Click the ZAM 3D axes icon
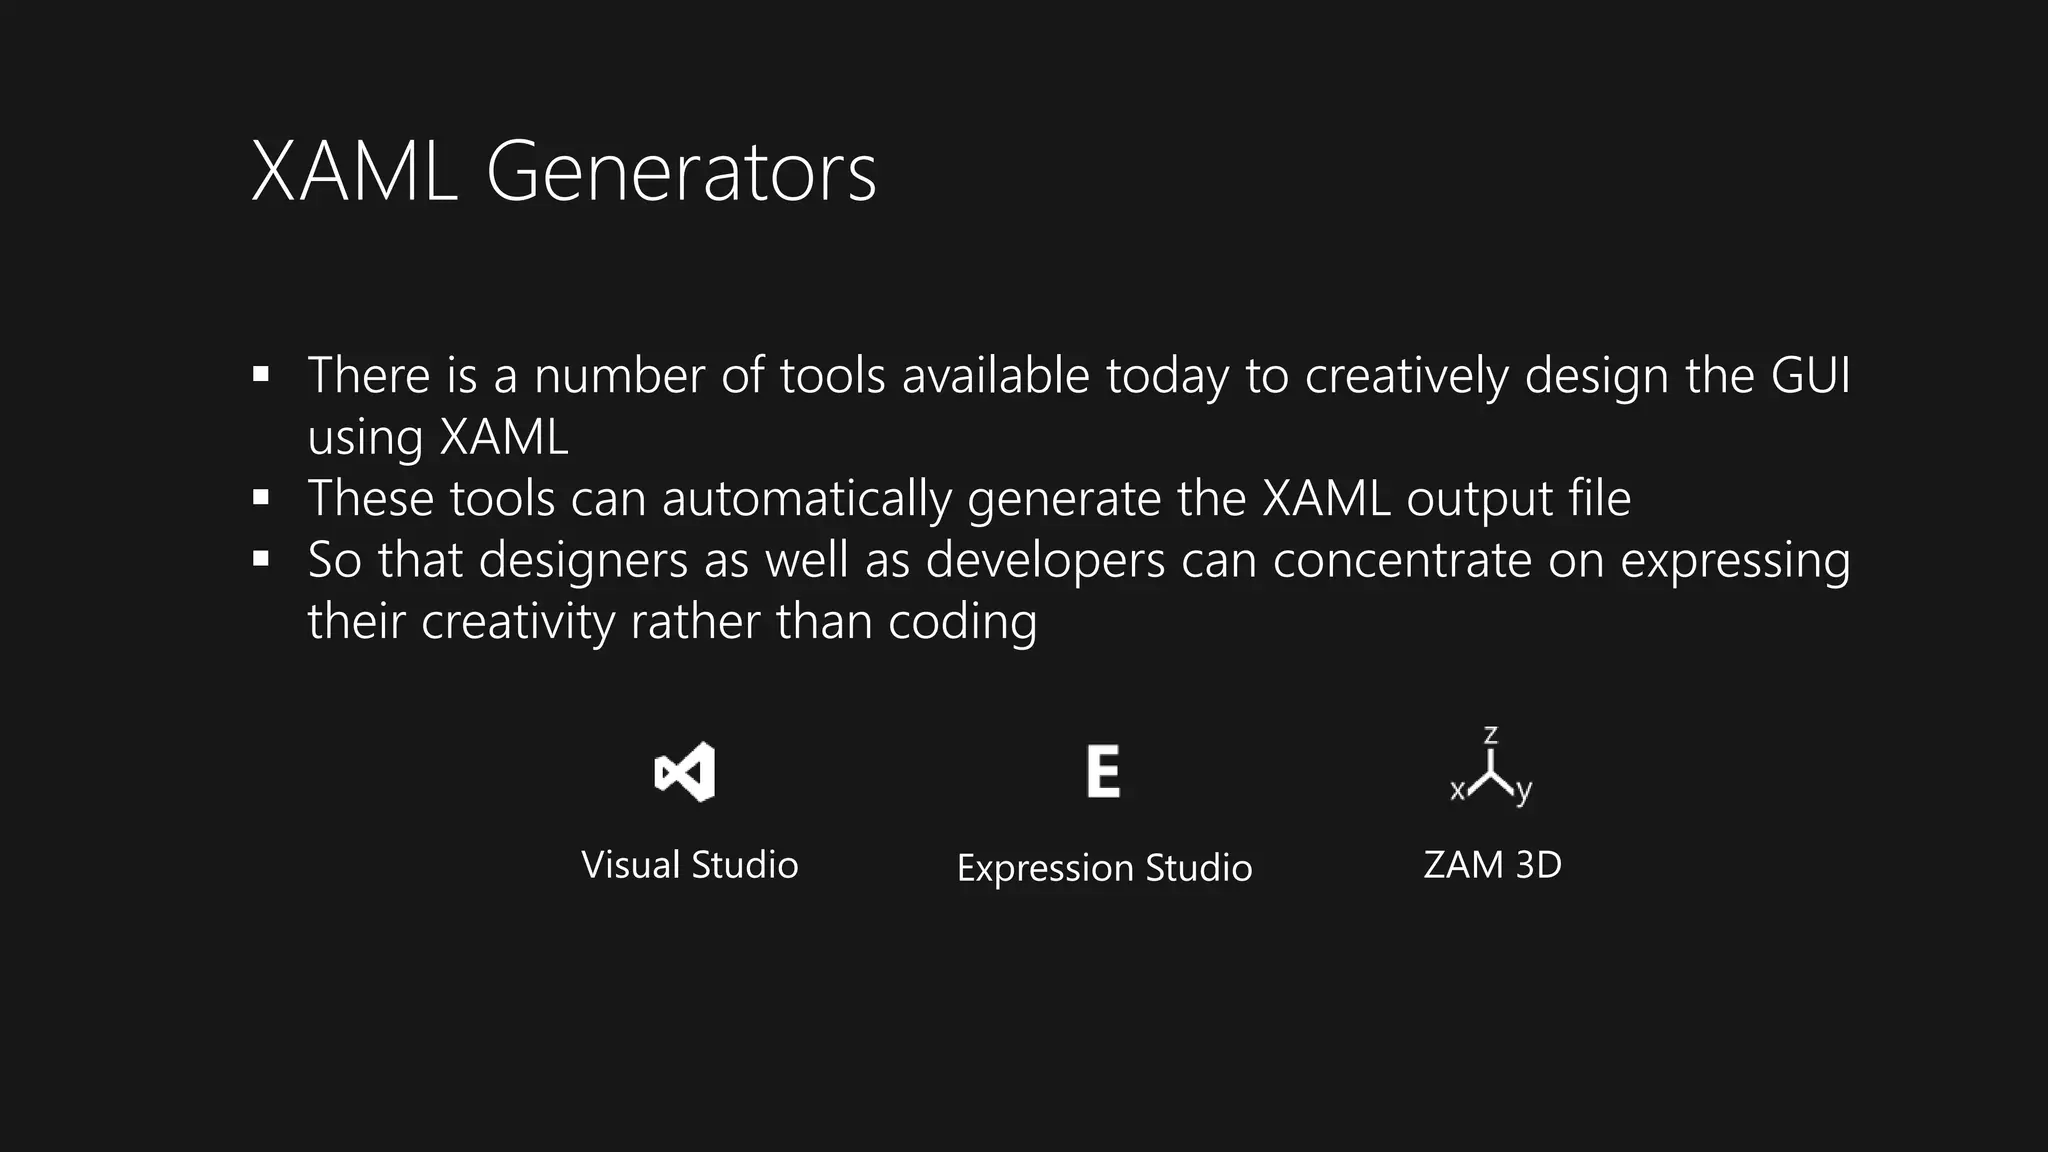Screen dimensions: 2048x1152 [1491, 775]
